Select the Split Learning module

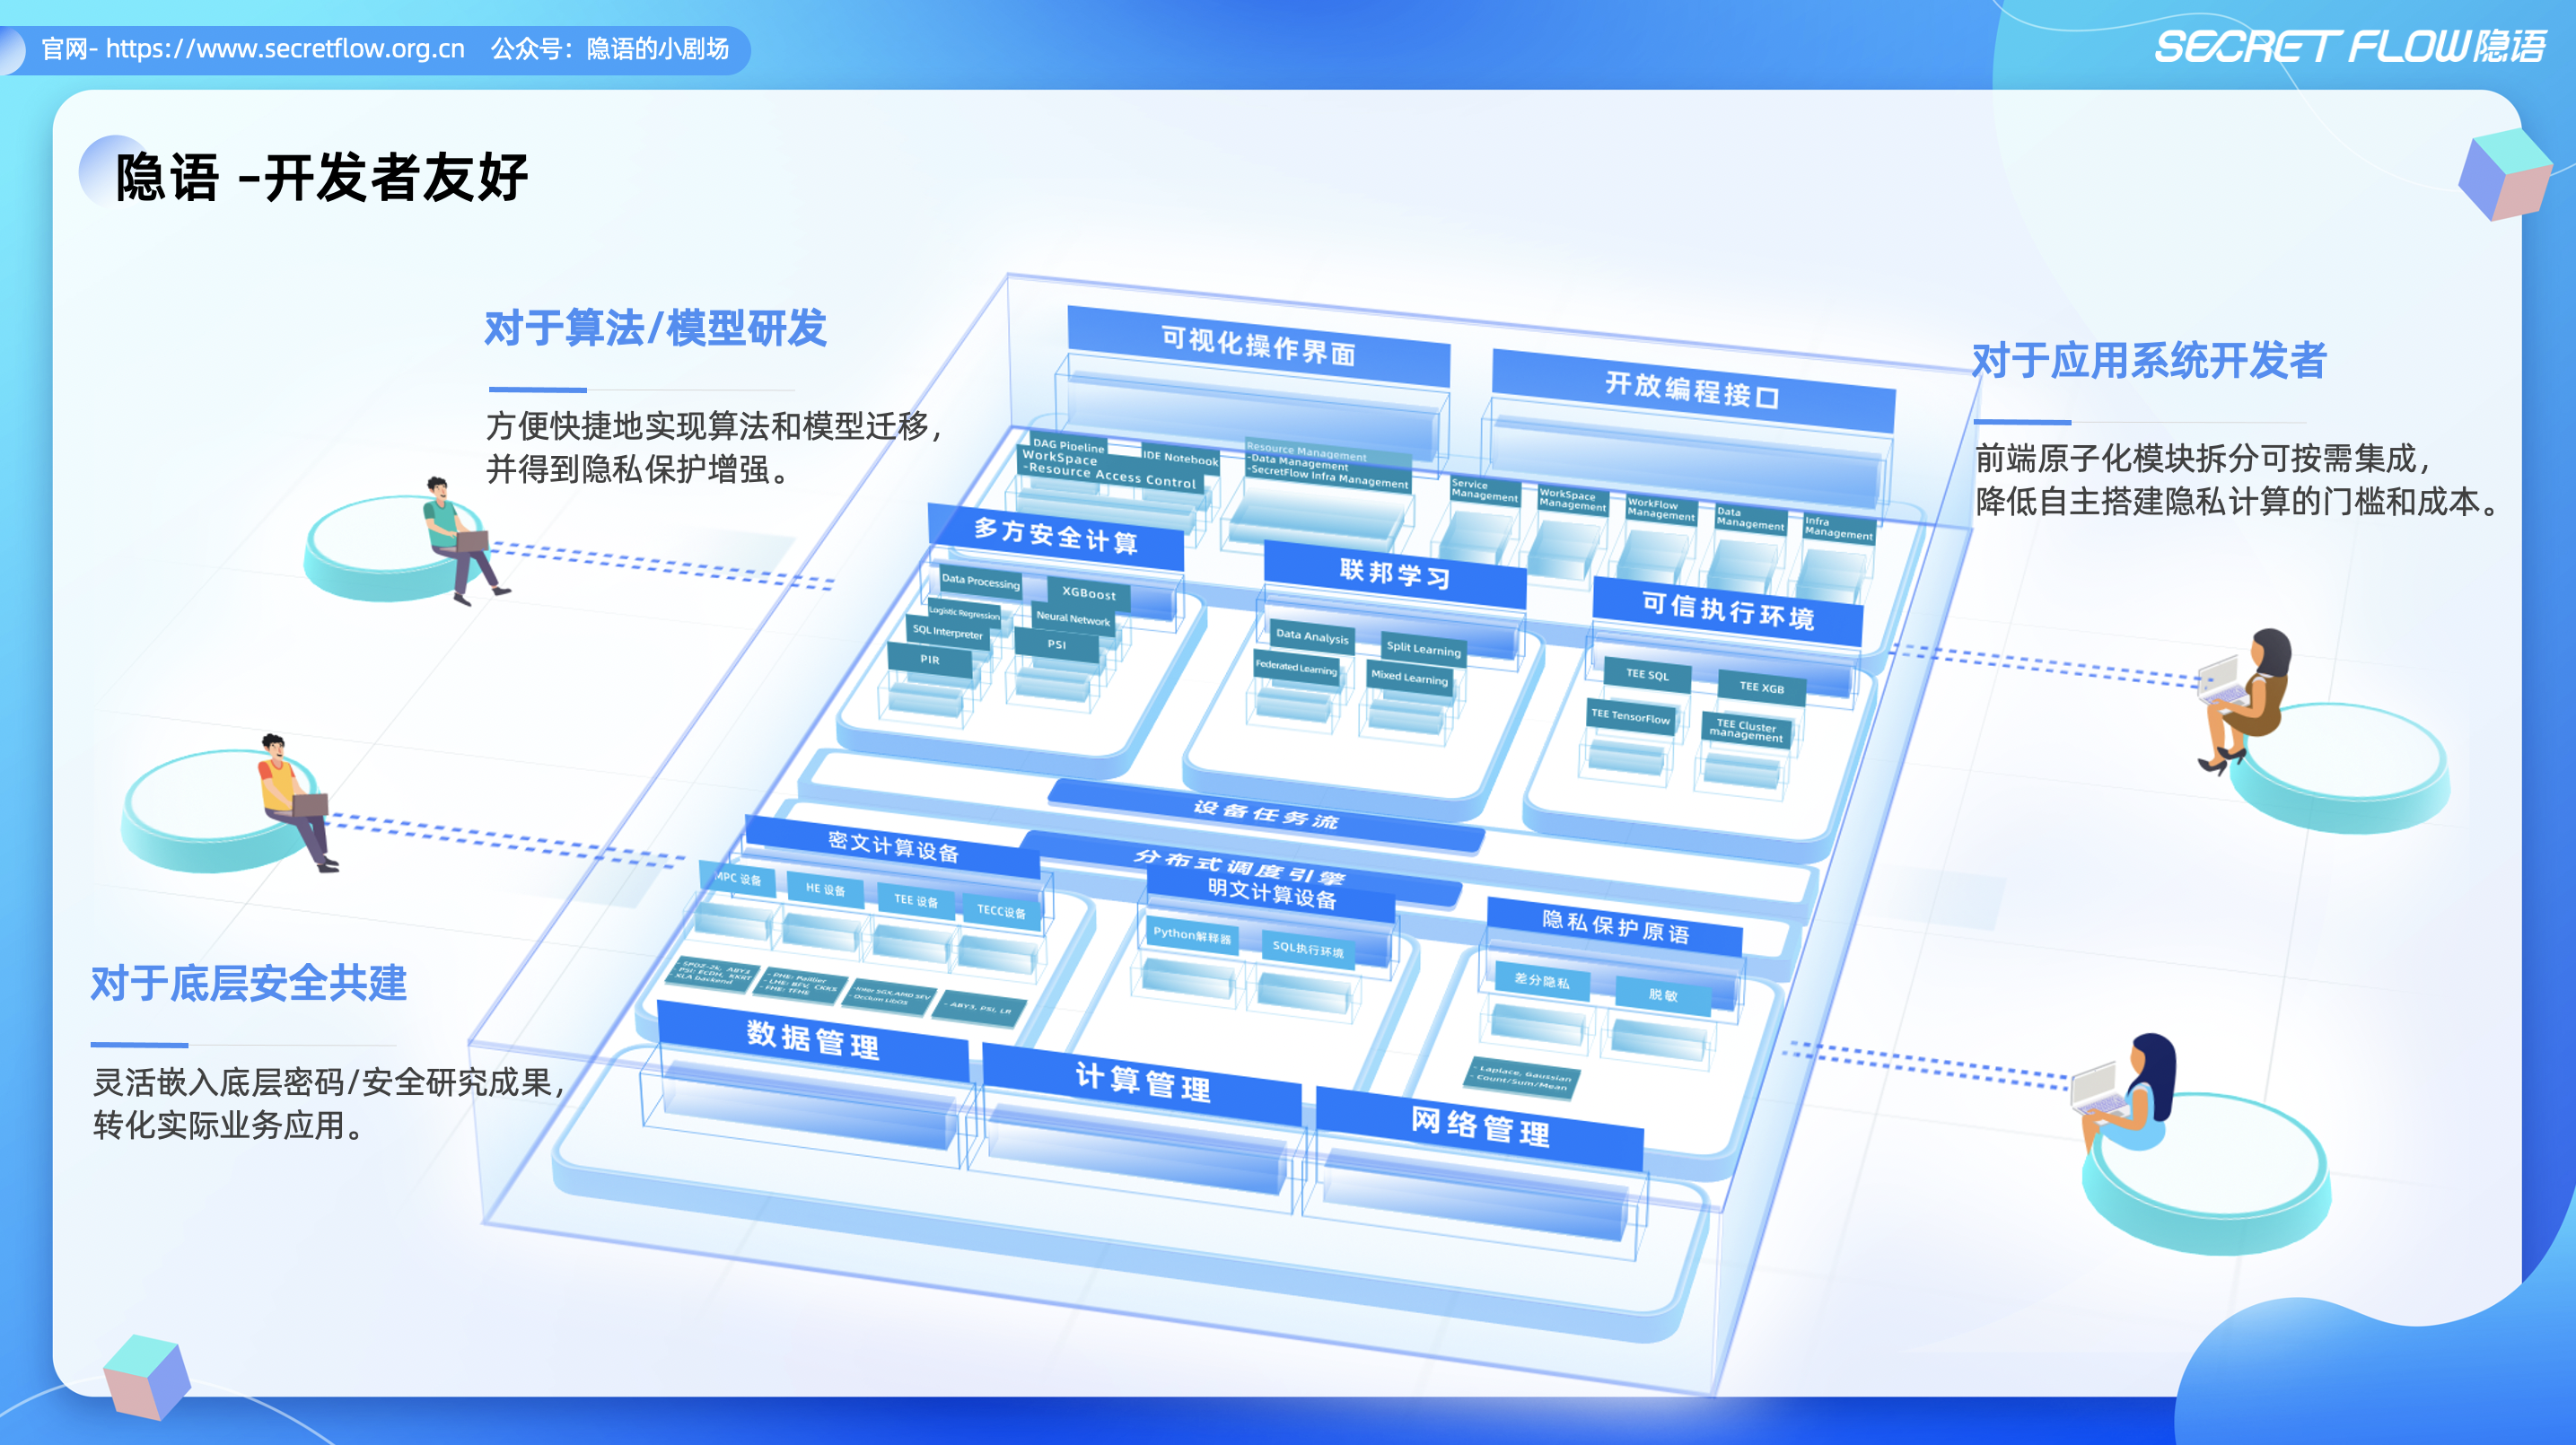[1423, 648]
